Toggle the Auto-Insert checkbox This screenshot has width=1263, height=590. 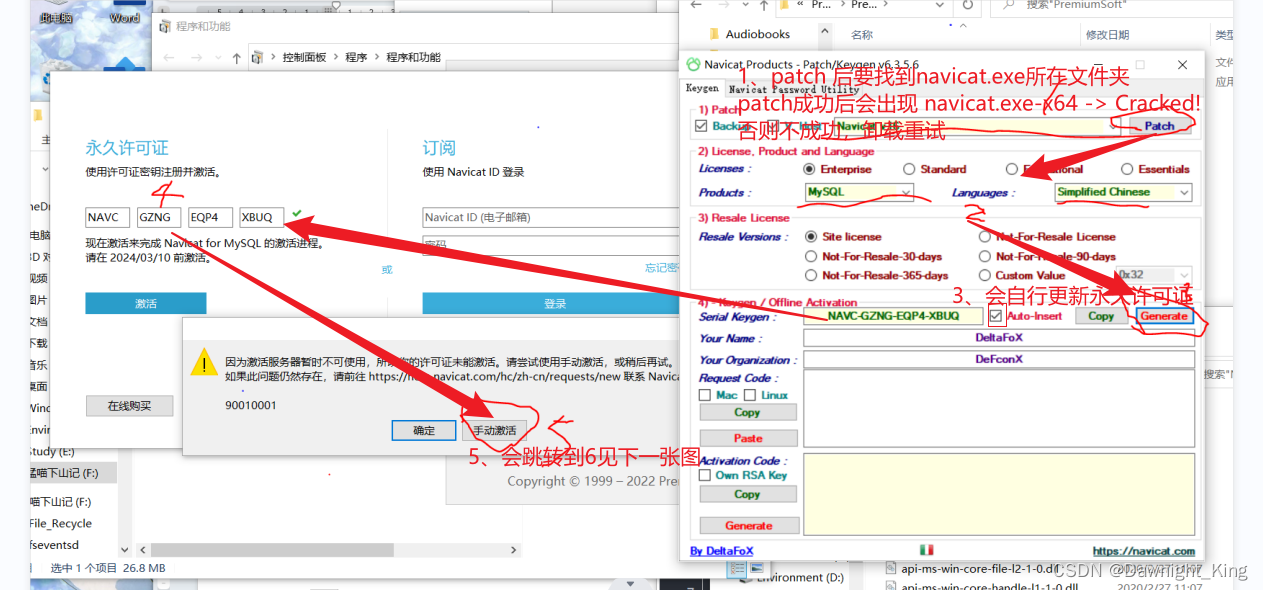tap(996, 316)
